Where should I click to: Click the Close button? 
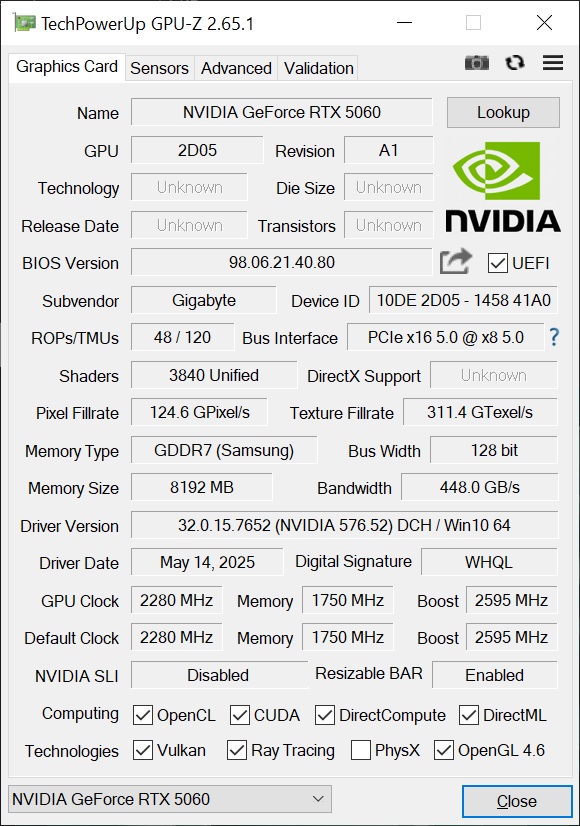[x=517, y=801]
